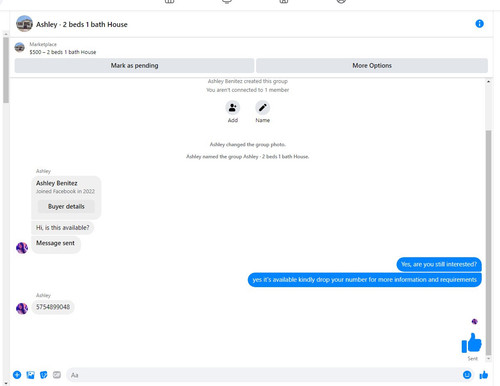Open Buyer details for Ashley Benitez
The width and height of the screenshot is (500, 386).
pyautogui.click(x=66, y=206)
